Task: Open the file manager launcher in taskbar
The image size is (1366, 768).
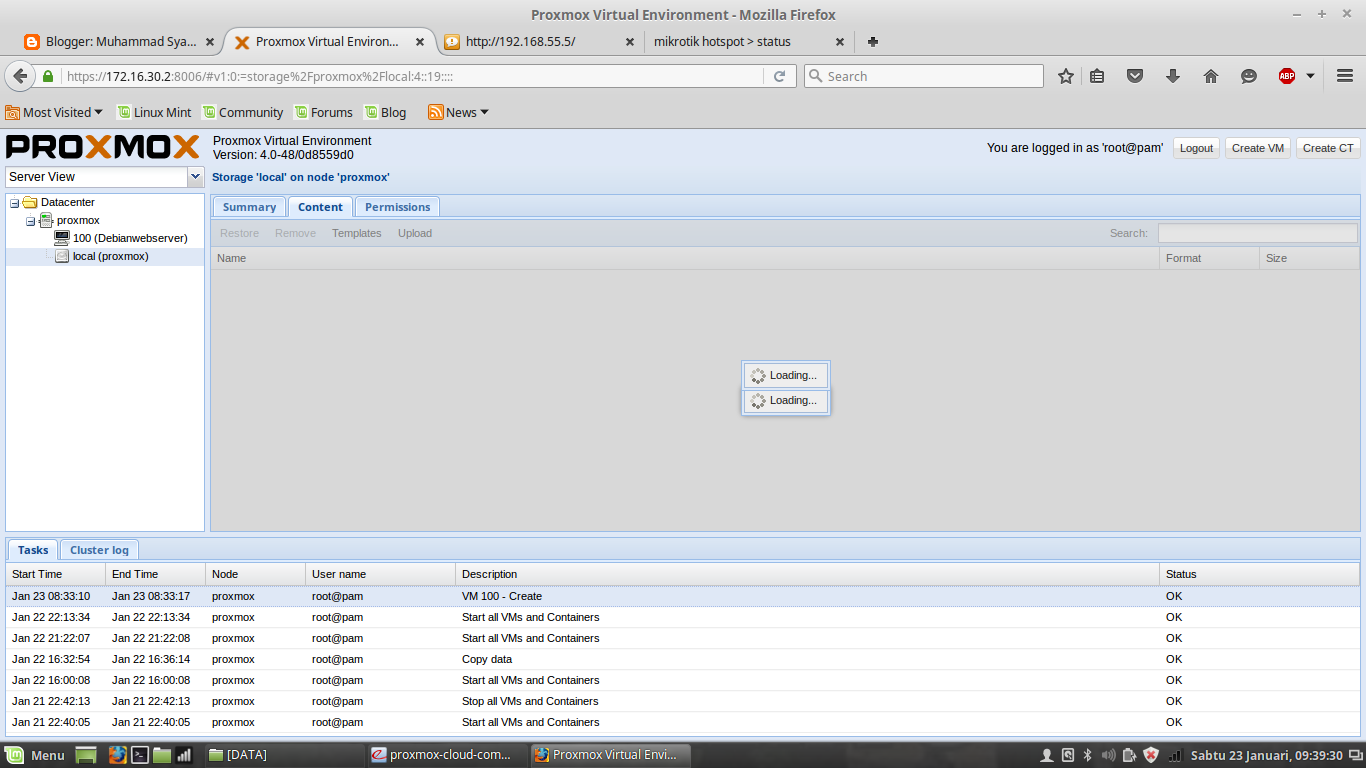Action: [x=162, y=755]
